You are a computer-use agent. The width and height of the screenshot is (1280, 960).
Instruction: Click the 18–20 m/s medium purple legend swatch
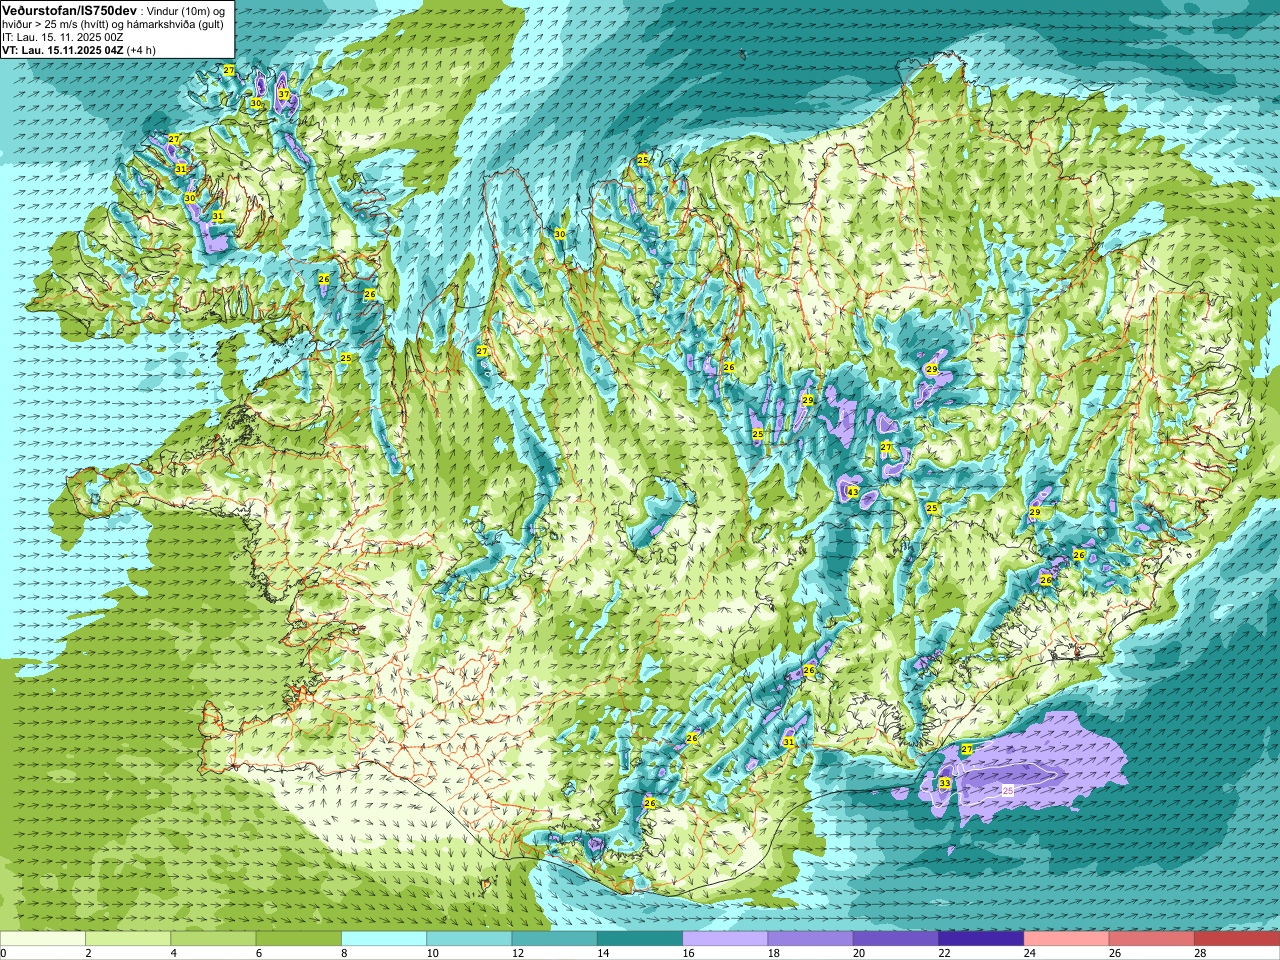tap(810, 939)
